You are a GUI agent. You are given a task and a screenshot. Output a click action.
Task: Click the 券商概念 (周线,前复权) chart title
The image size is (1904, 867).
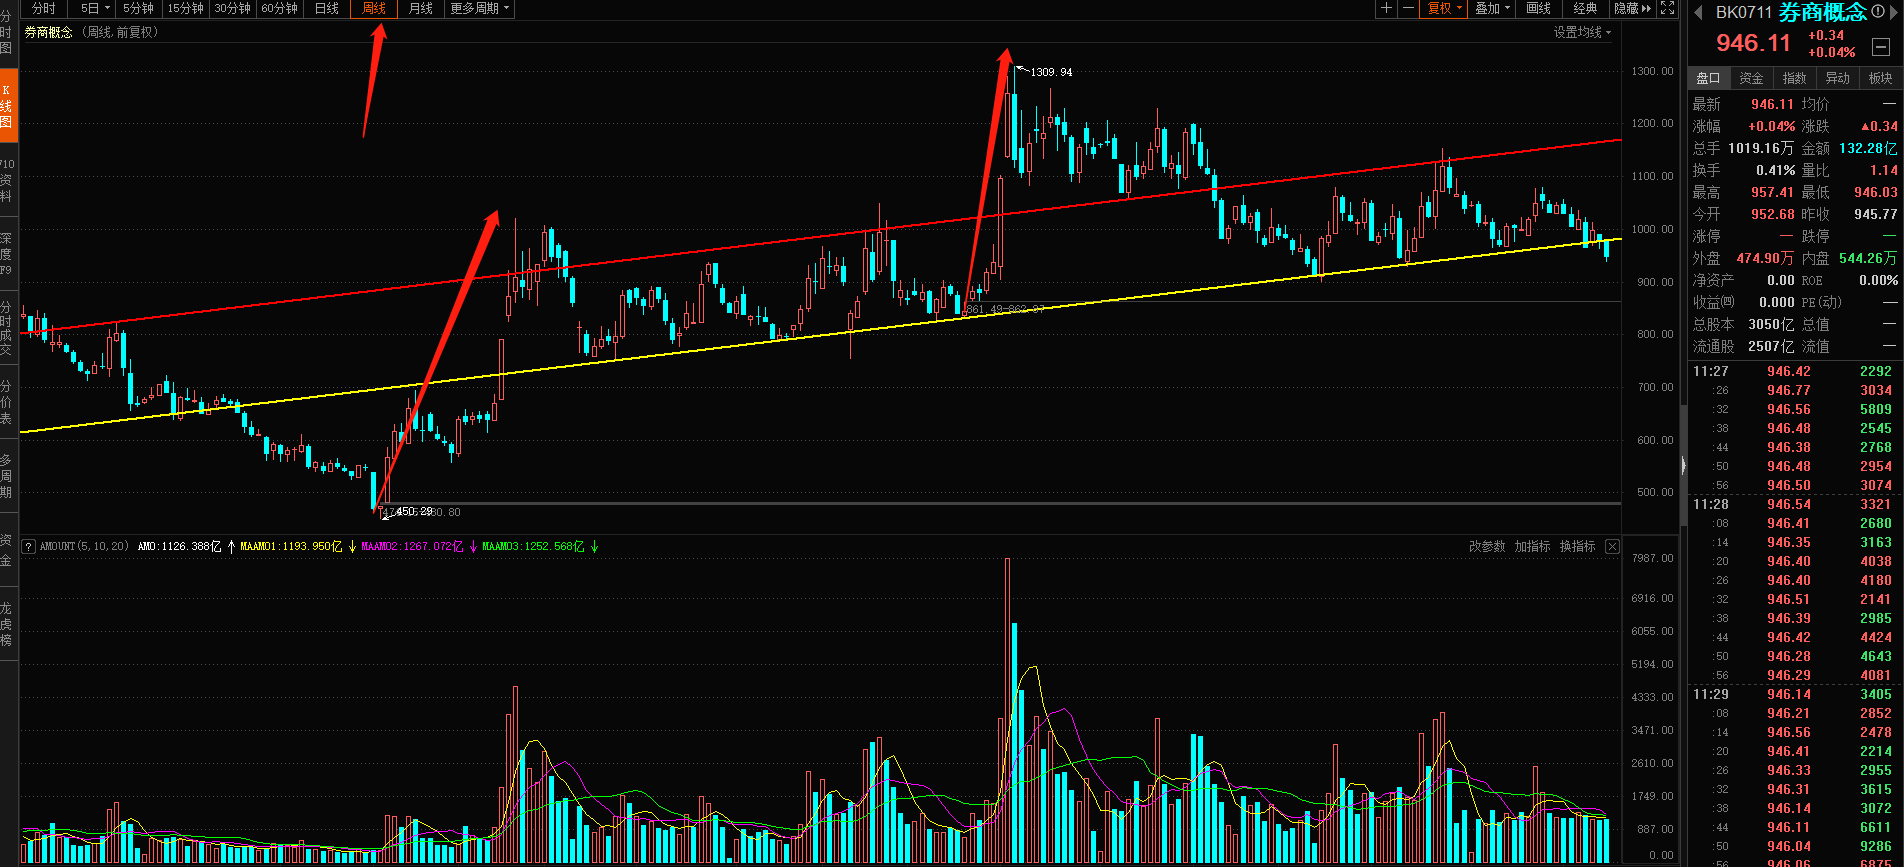(91, 32)
